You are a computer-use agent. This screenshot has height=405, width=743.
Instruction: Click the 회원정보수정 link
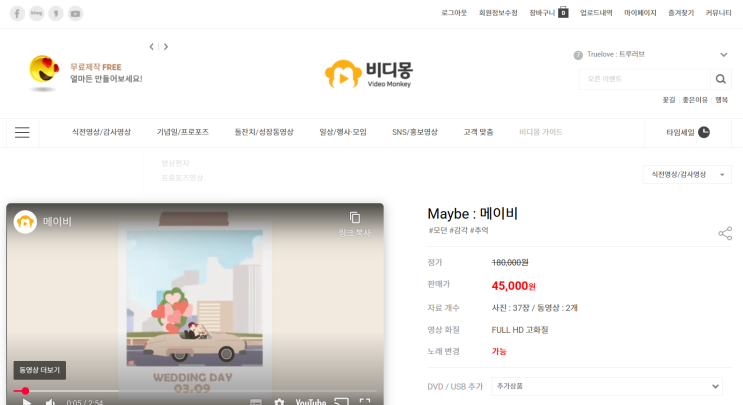(498, 13)
